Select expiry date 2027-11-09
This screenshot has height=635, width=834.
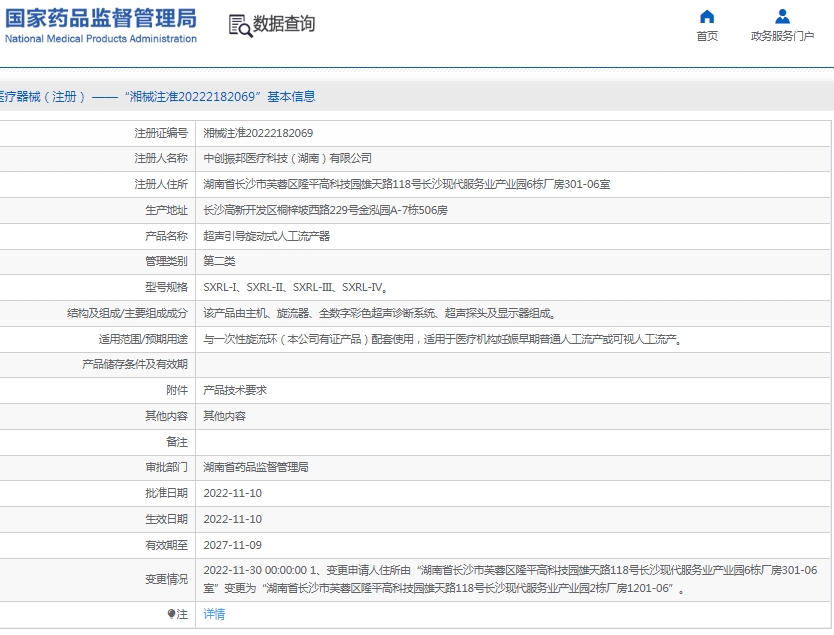click(232, 545)
